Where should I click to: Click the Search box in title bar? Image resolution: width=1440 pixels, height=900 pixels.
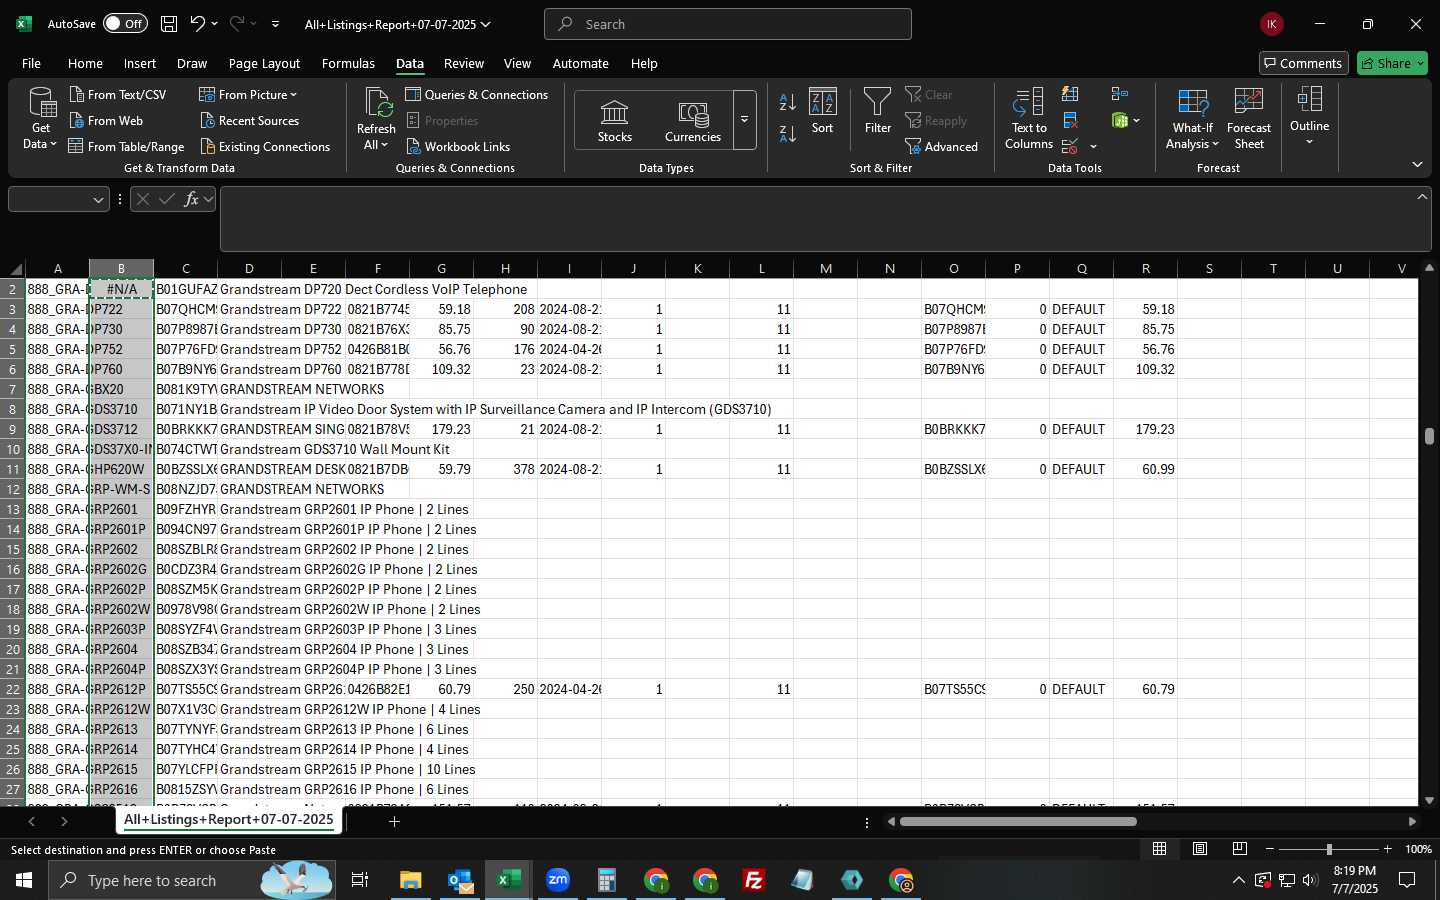(728, 24)
